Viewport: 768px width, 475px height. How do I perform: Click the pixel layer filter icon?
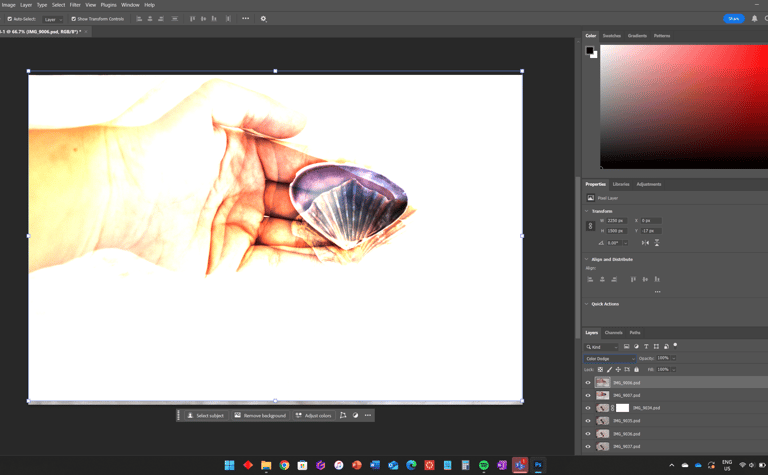(627, 346)
